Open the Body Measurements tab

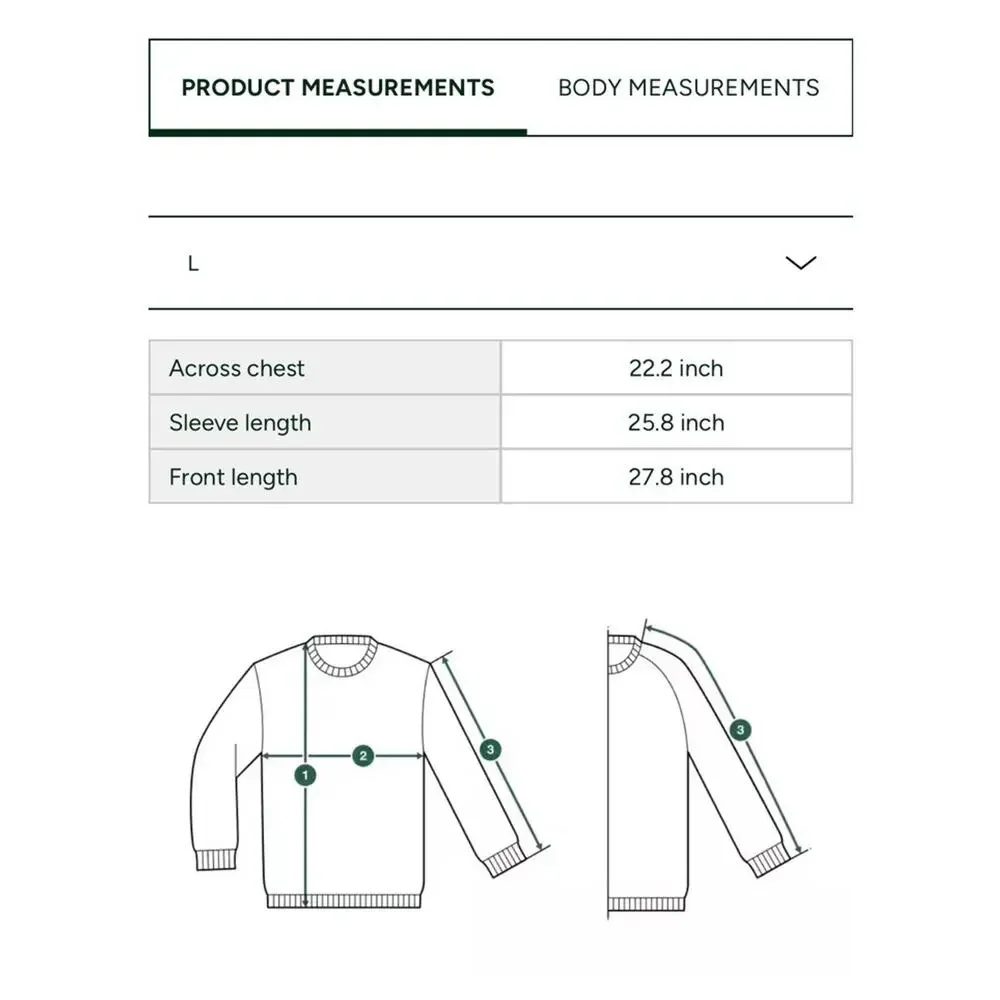pyautogui.click(x=689, y=87)
